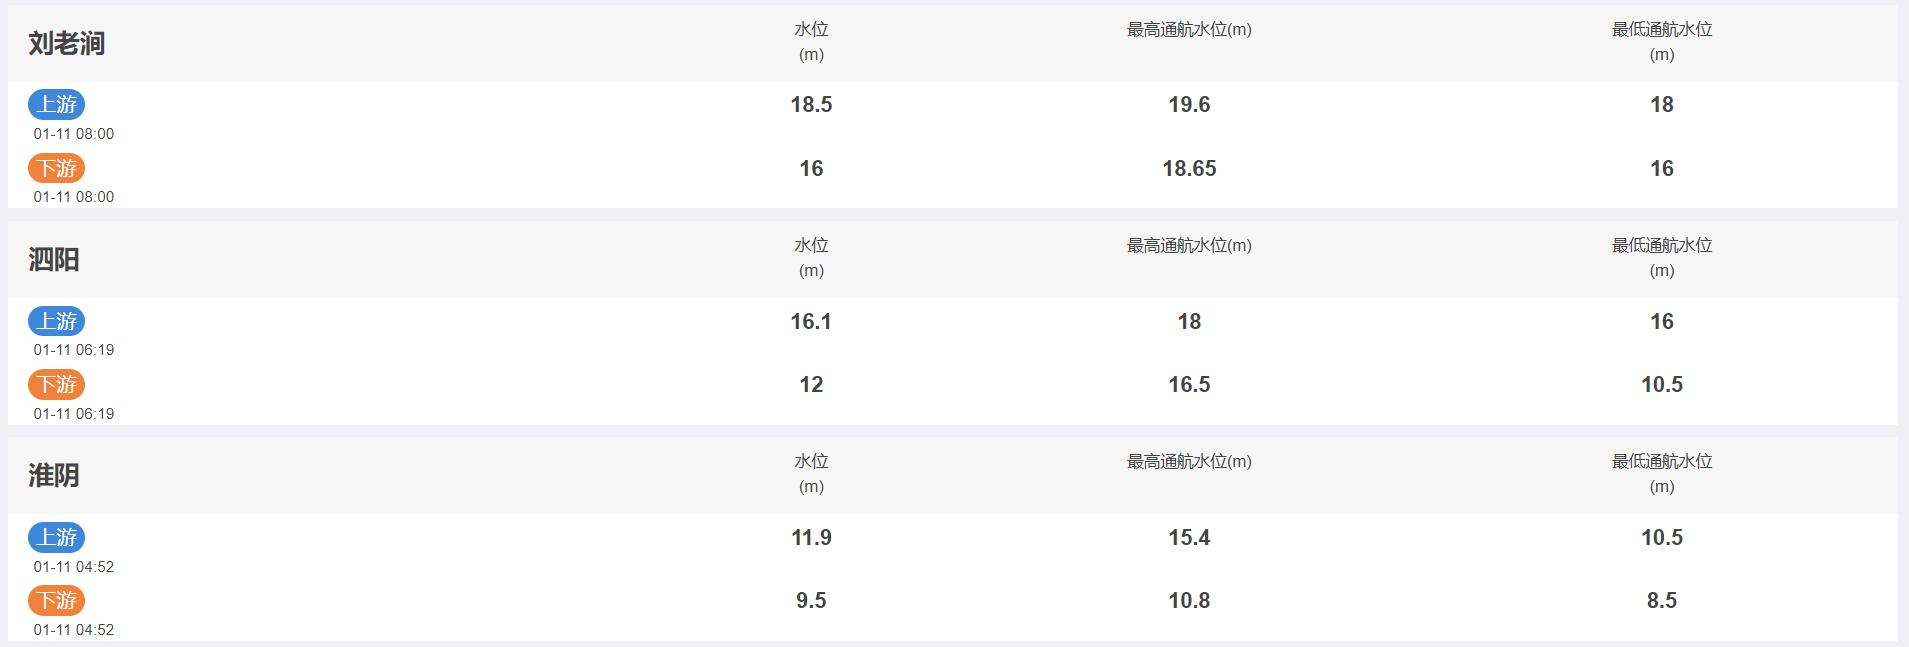The image size is (1909, 647).
Task: Click 刘老涧 upstream water level 18.5
Action: (x=811, y=104)
